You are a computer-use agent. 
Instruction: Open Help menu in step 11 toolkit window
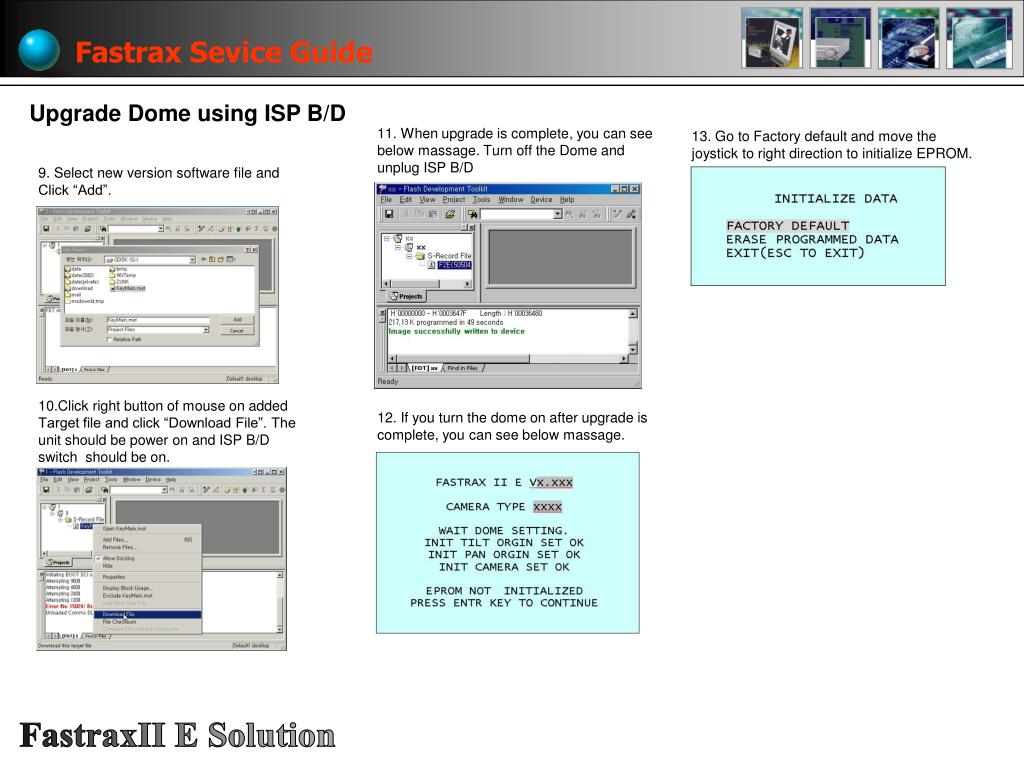(567, 200)
